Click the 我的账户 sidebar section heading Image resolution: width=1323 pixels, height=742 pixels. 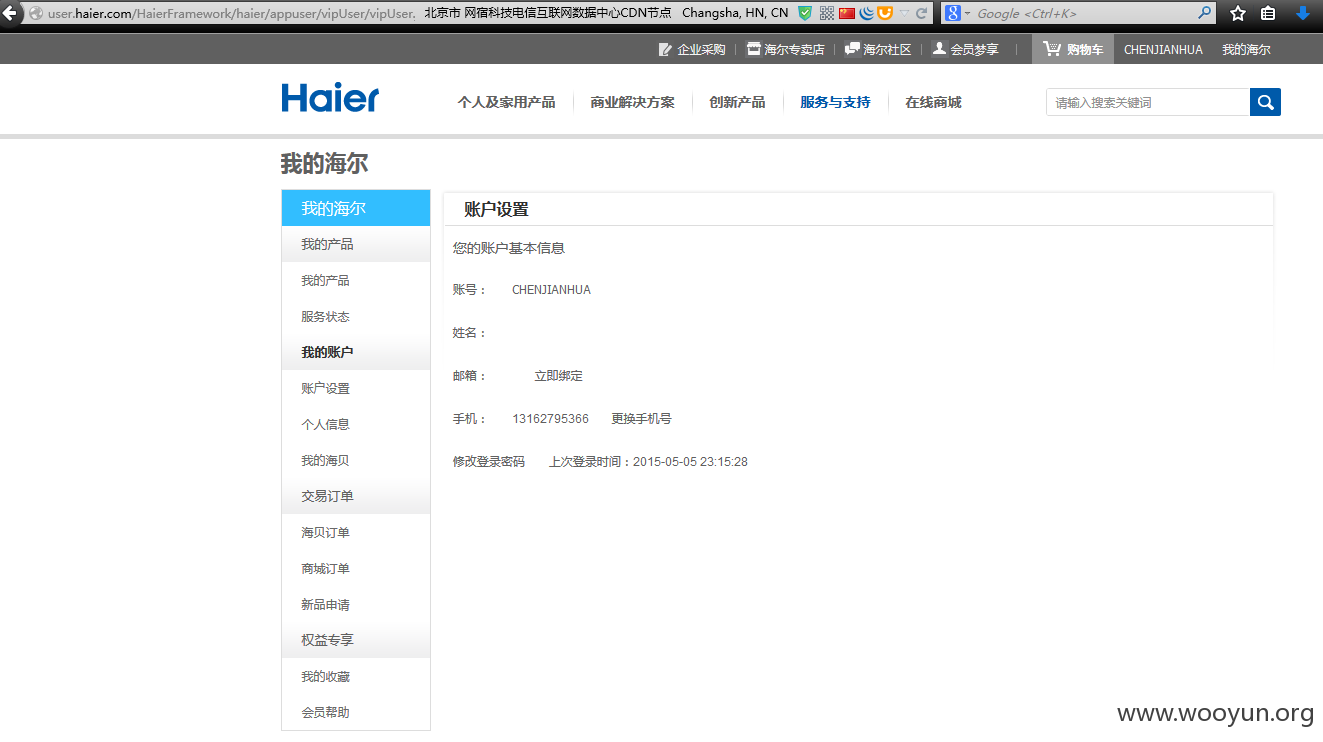(327, 352)
